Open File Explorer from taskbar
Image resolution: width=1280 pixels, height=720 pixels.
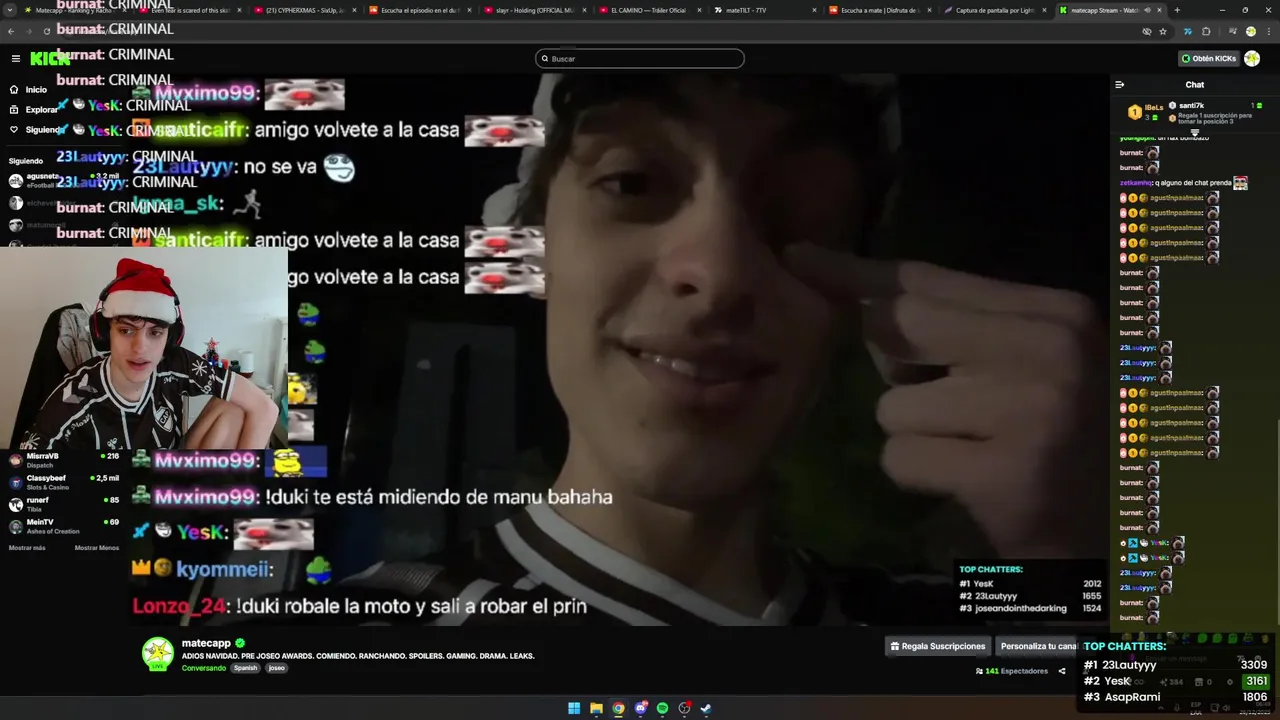pos(596,708)
